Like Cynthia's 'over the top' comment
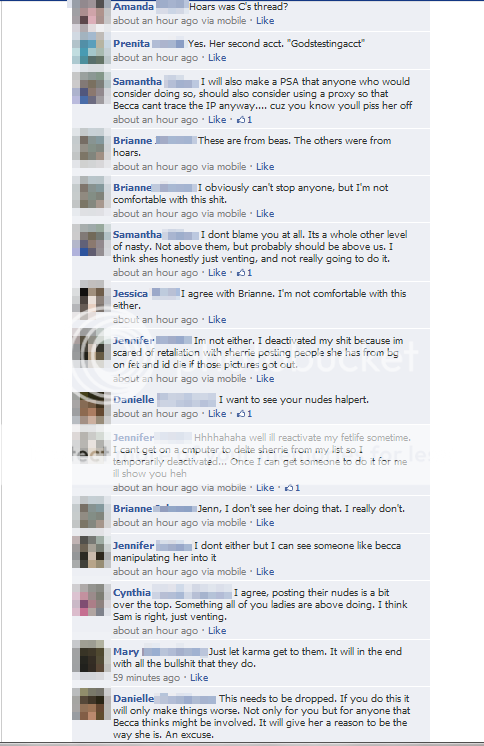The height and width of the screenshot is (746, 484). (217, 631)
